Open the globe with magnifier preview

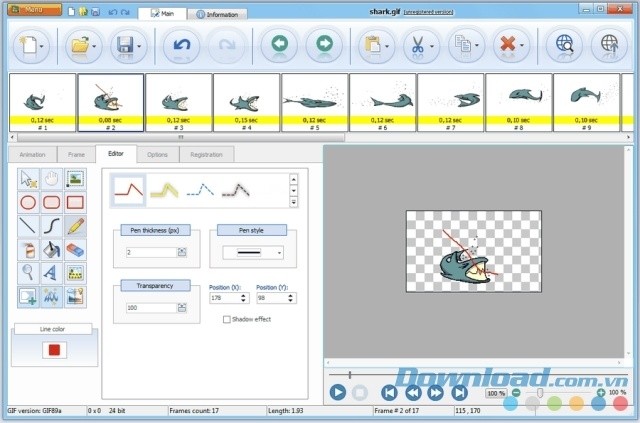(564, 45)
